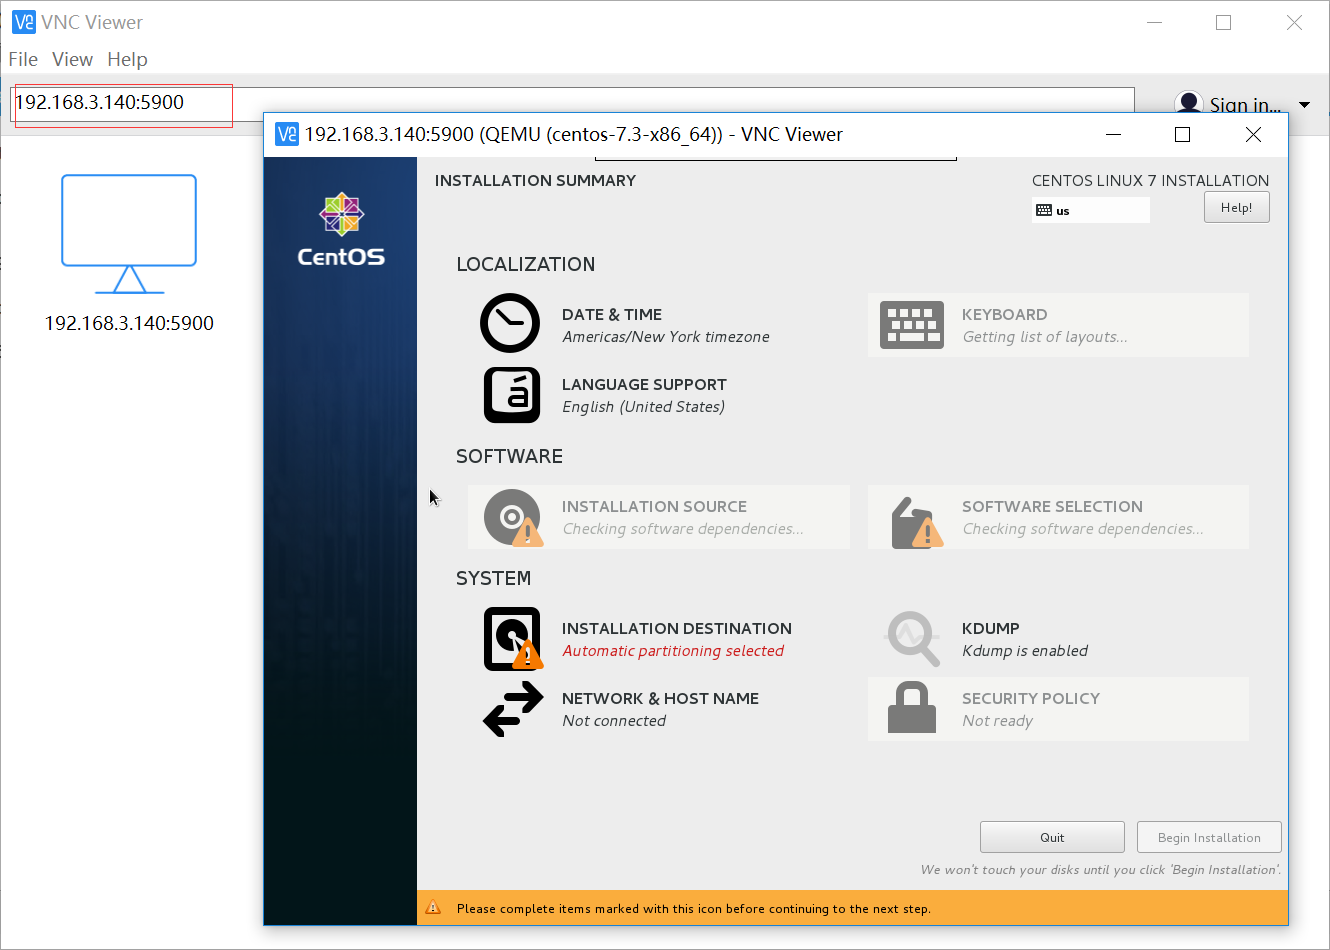Click the us keyboard layout indicator
This screenshot has width=1330, height=950.
pos(1090,210)
